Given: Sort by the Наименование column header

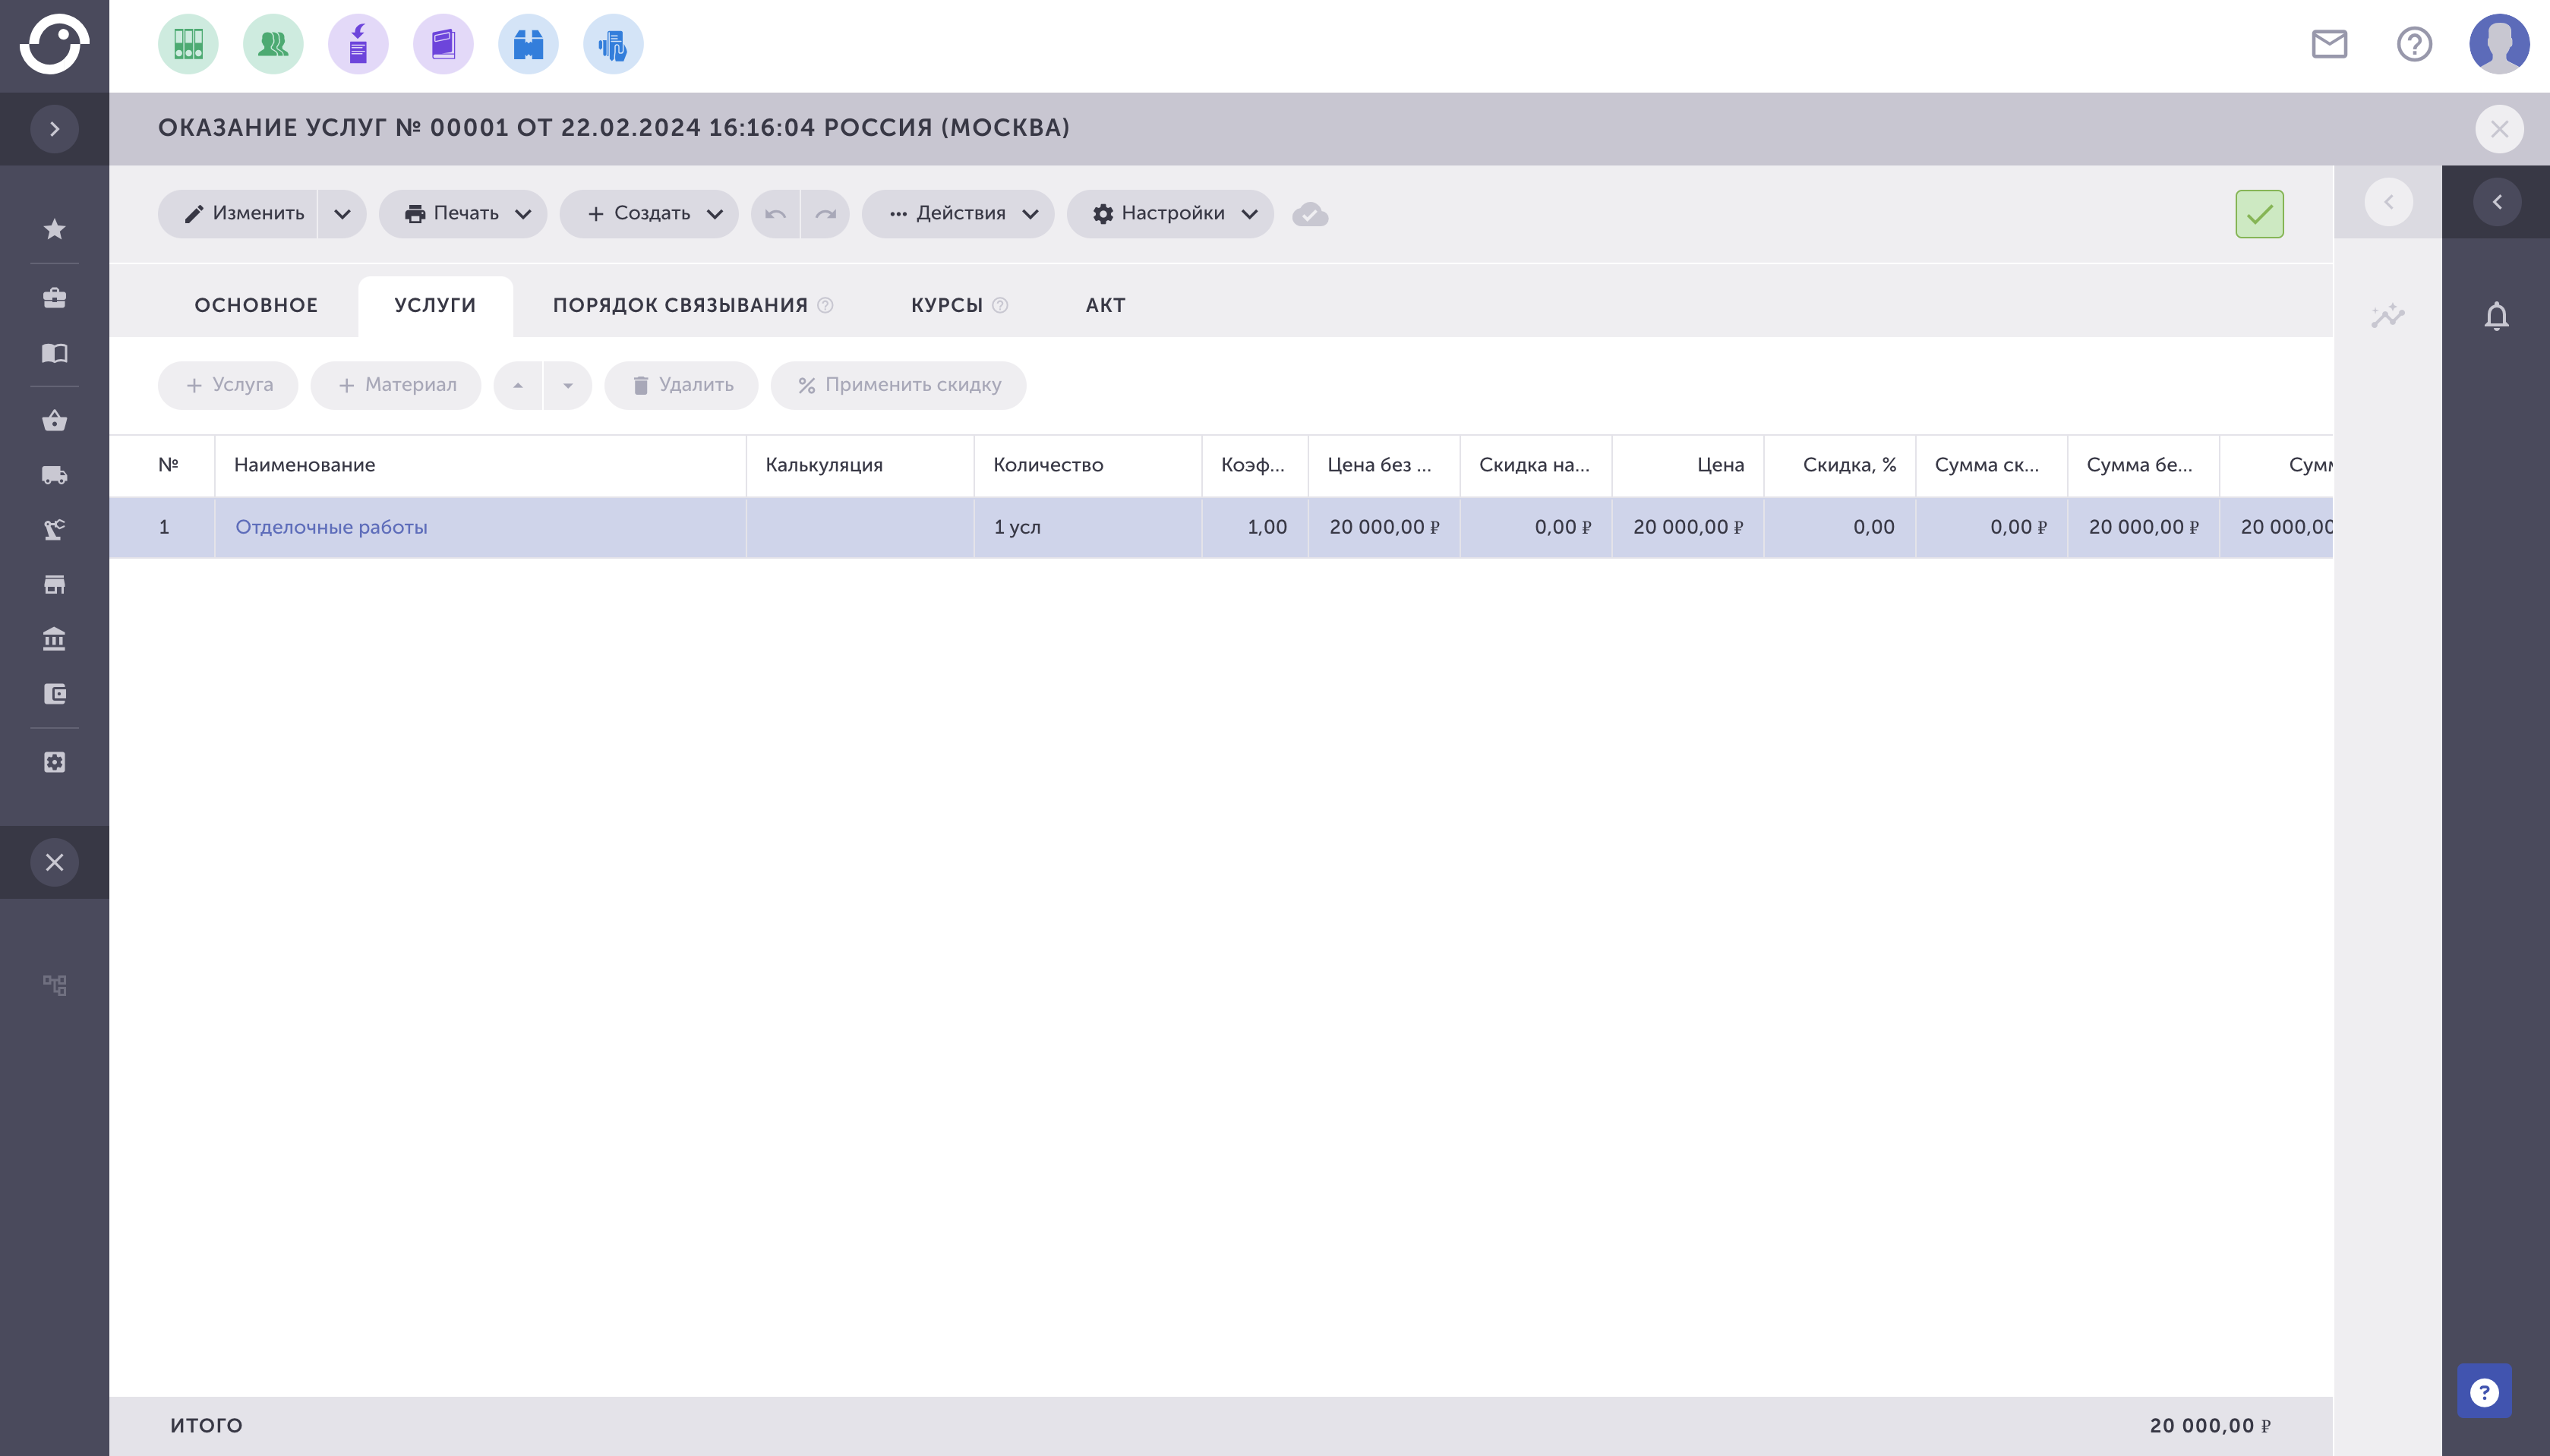Looking at the screenshot, I should pos(481,465).
